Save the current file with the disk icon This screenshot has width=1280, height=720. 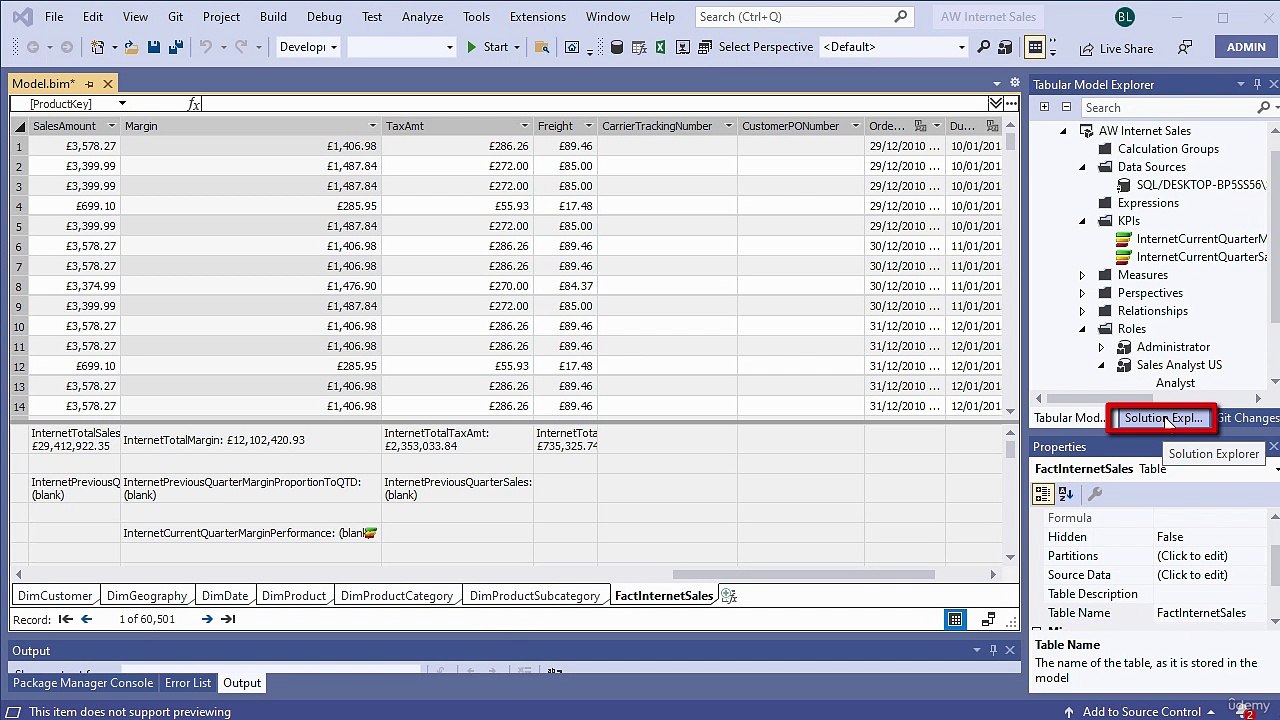(x=153, y=47)
